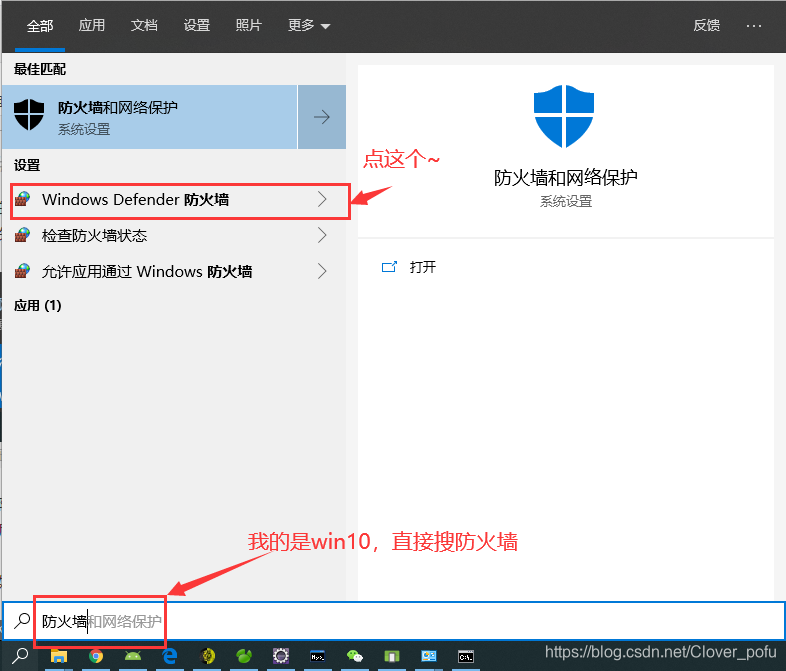Click the black shield icon of best match
Viewport: 786px width, 671px height.
pos(28,116)
